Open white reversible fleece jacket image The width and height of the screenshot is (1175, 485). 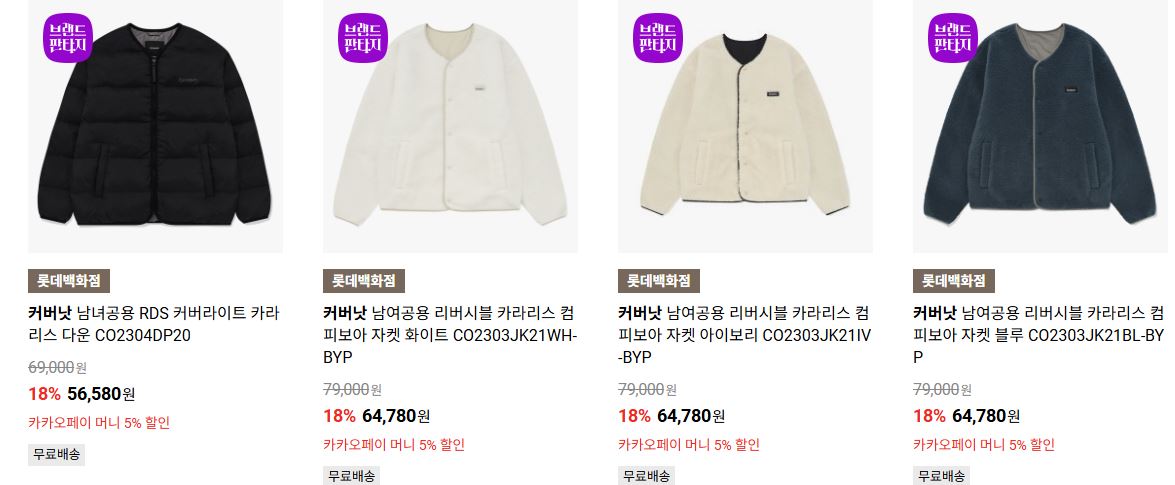point(450,126)
